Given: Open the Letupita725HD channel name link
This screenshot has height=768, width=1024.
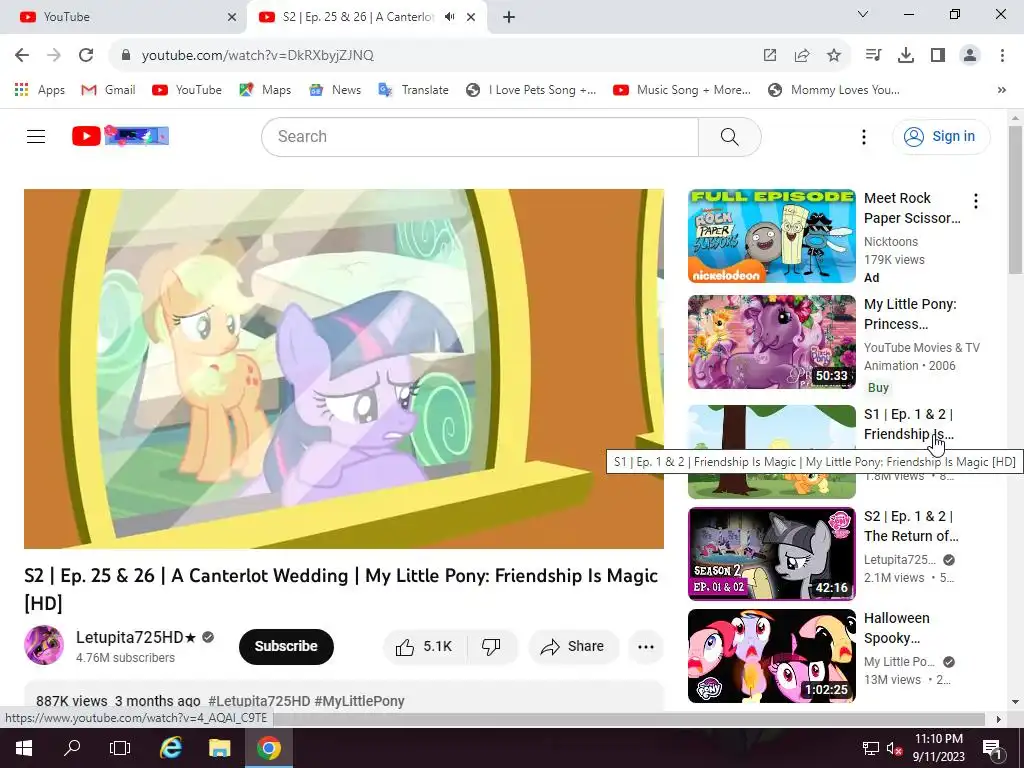Looking at the screenshot, I should coord(136,637).
